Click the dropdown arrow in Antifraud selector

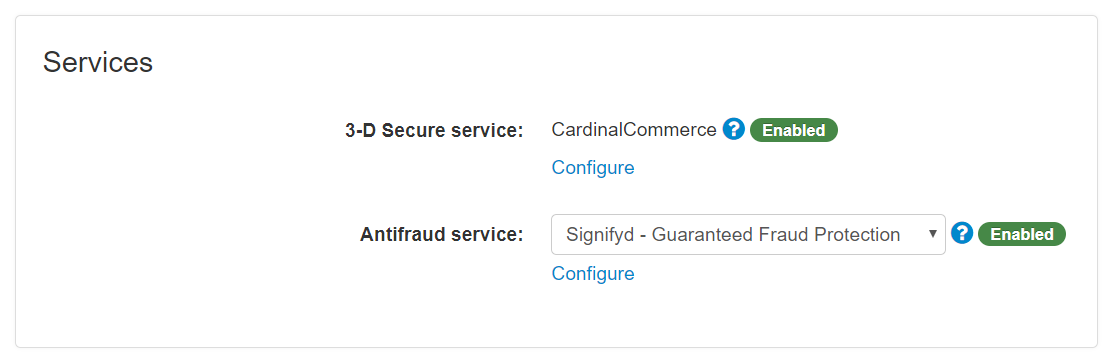(x=932, y=234)
